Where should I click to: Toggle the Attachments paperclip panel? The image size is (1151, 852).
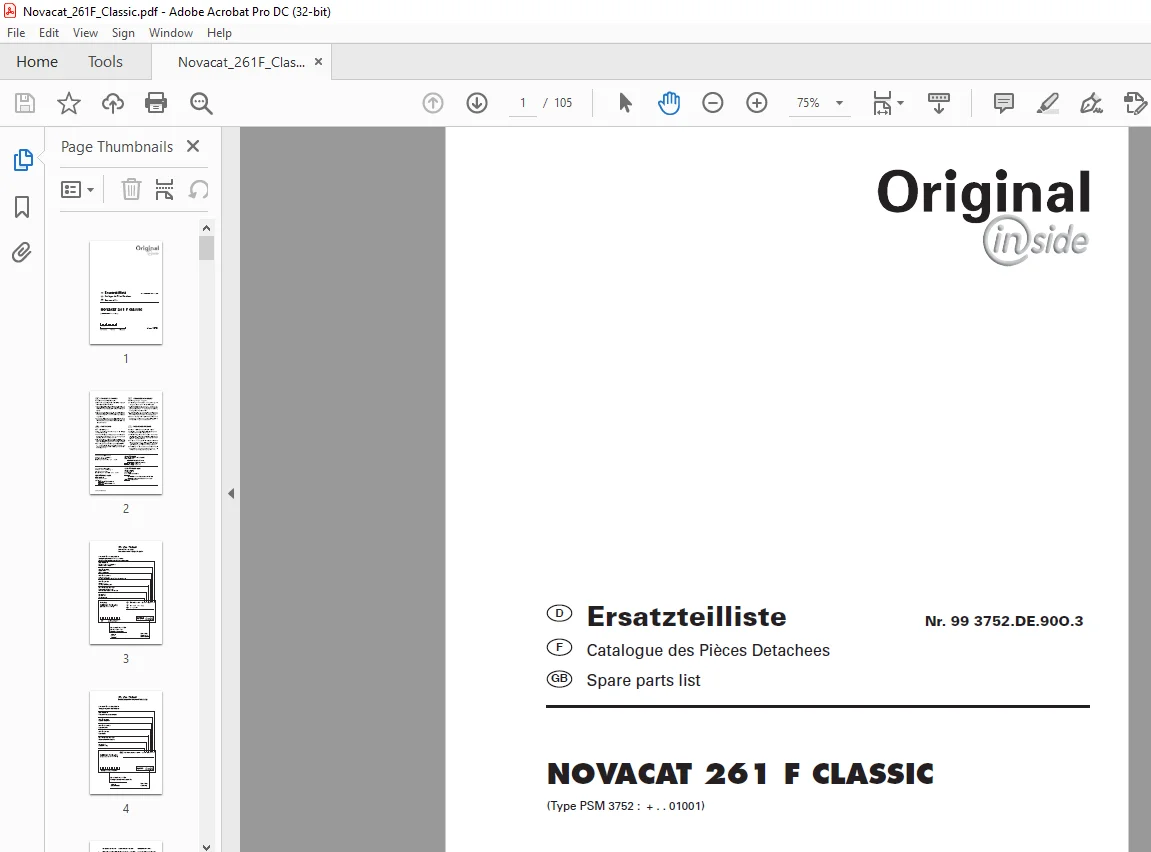click(22, 253)
